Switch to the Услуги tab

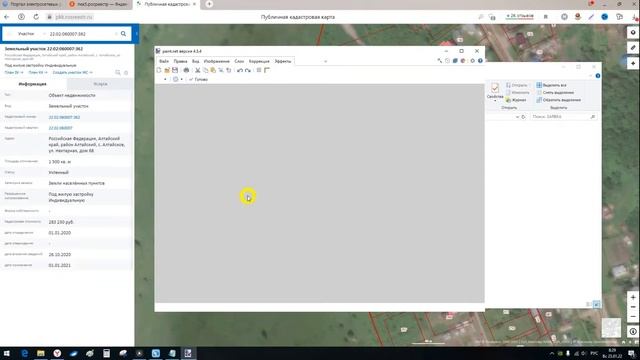(100, 84)
